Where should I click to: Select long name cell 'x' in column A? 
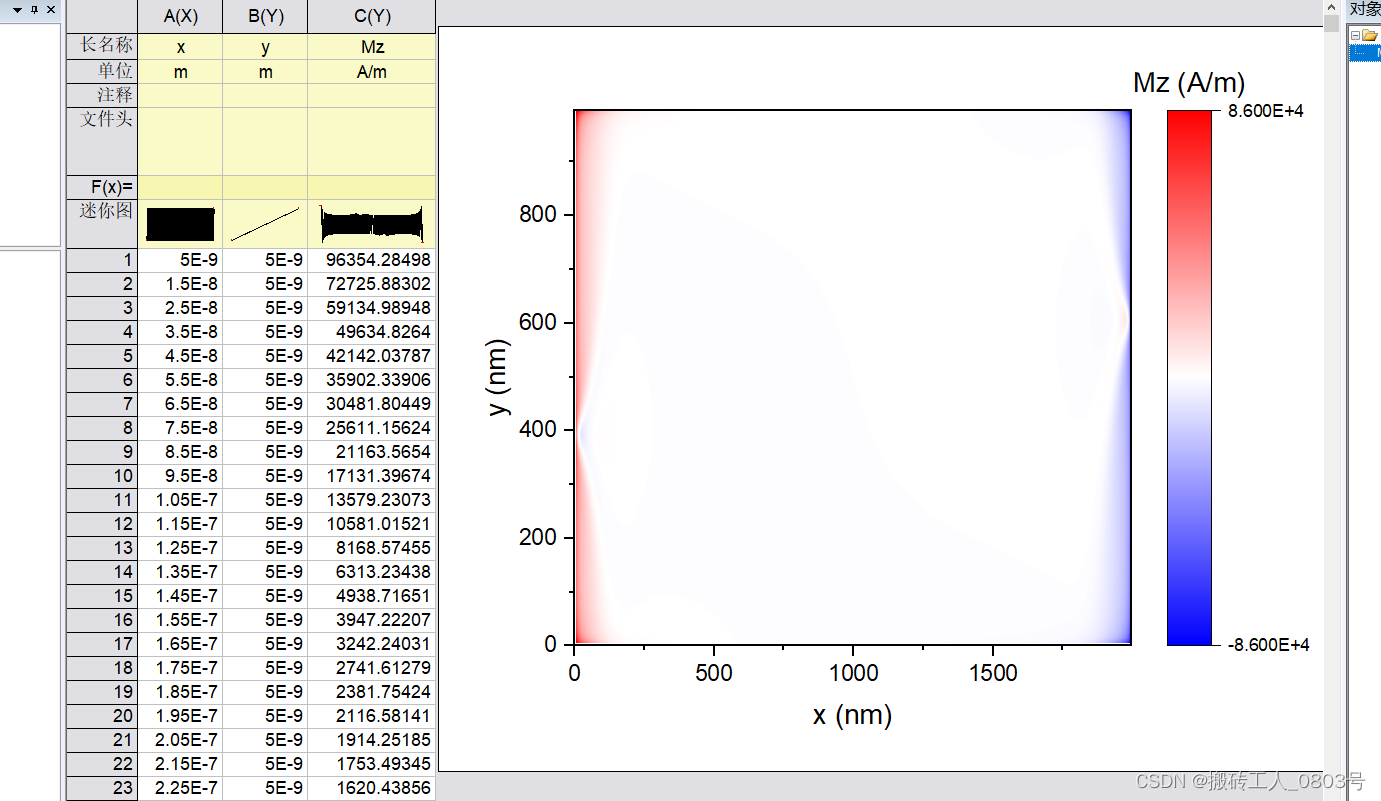(180, 47)
